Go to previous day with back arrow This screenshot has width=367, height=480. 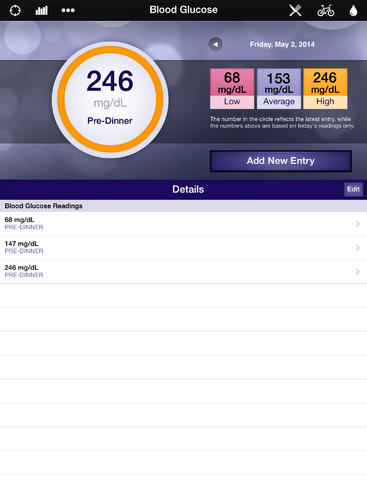pos(216,44)
